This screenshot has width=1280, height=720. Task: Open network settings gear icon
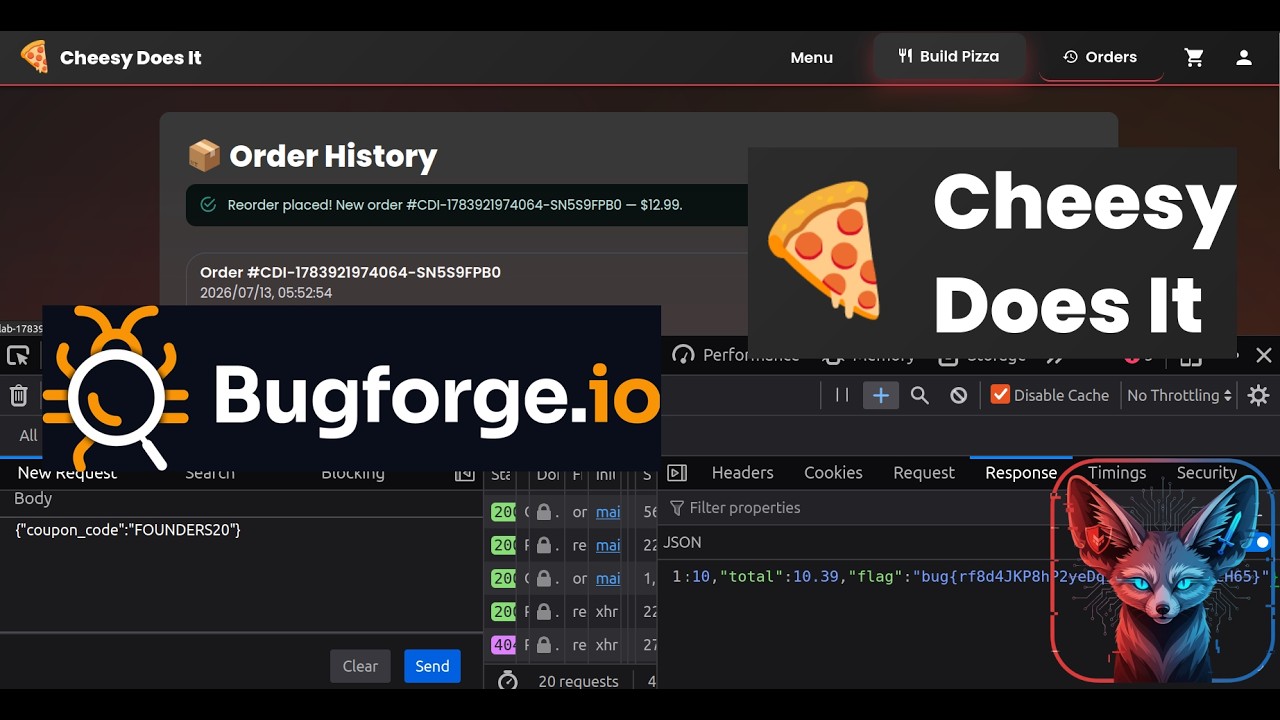pyautogui.click(x=1258, y=395)
